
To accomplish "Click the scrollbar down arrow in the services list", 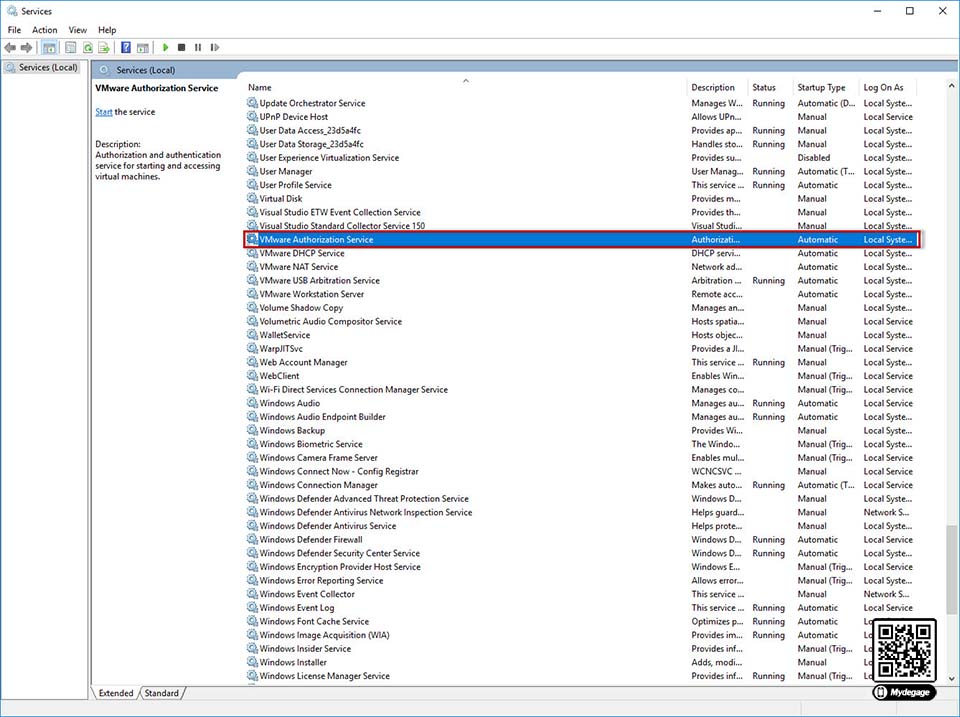I will (951, 678).
